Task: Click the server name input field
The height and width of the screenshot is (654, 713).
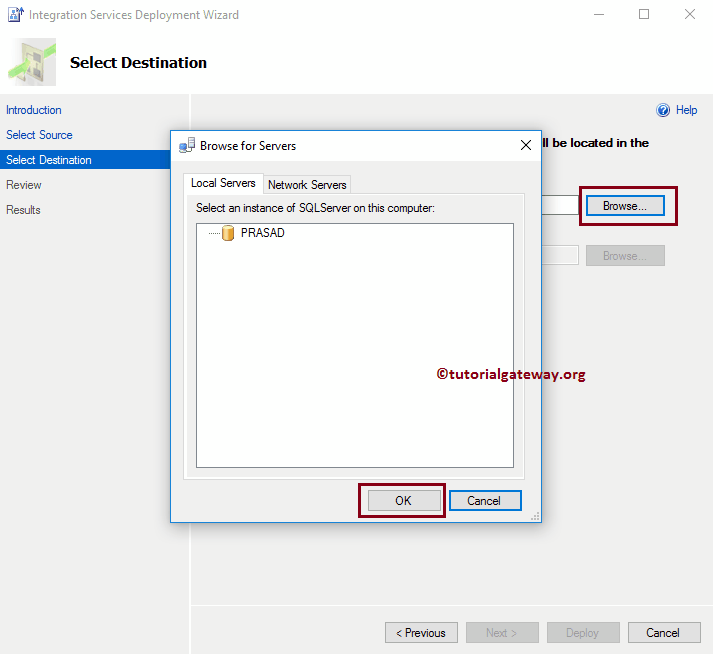Action: click(x=560, y=205)
